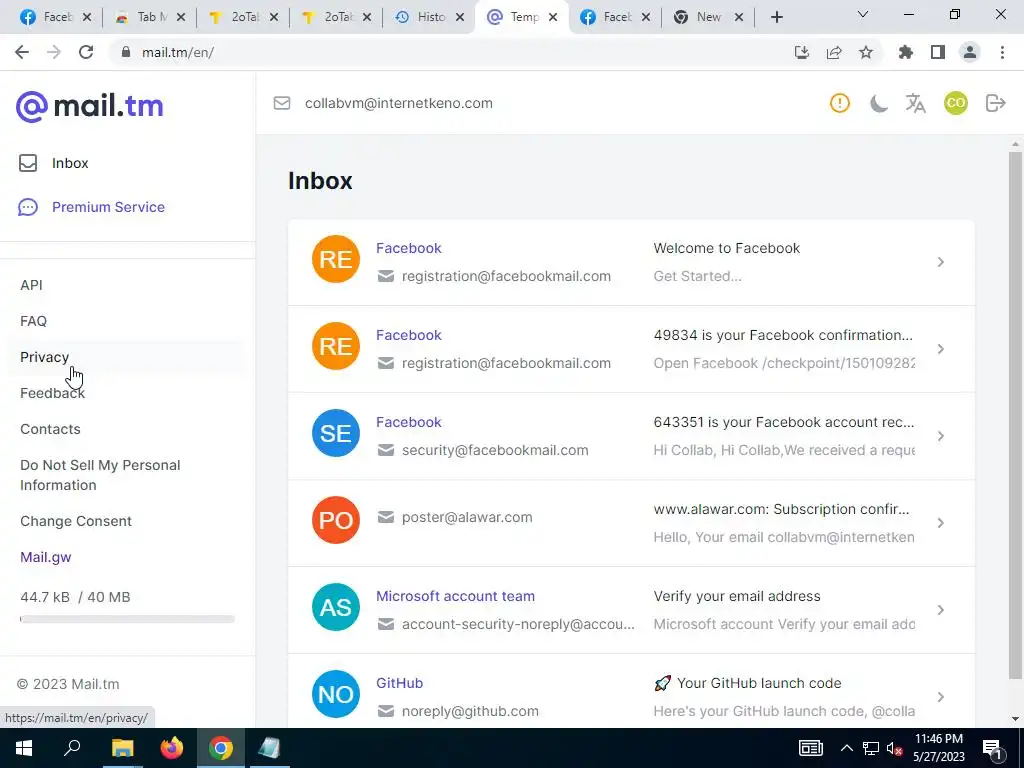Open File Explorer from taskbar
Viewport: 1024px width, 768px height.
[122, 748]
